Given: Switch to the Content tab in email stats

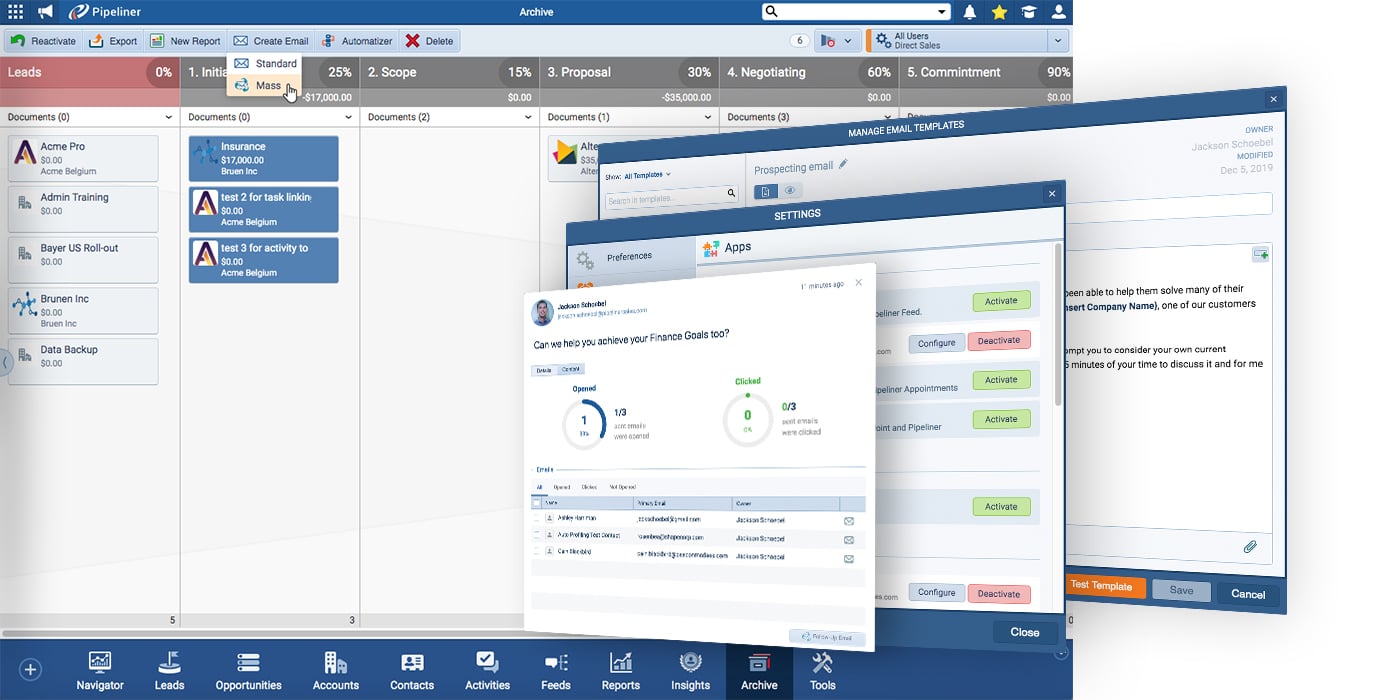Looking at the screenshot, I should pos(570,368).
